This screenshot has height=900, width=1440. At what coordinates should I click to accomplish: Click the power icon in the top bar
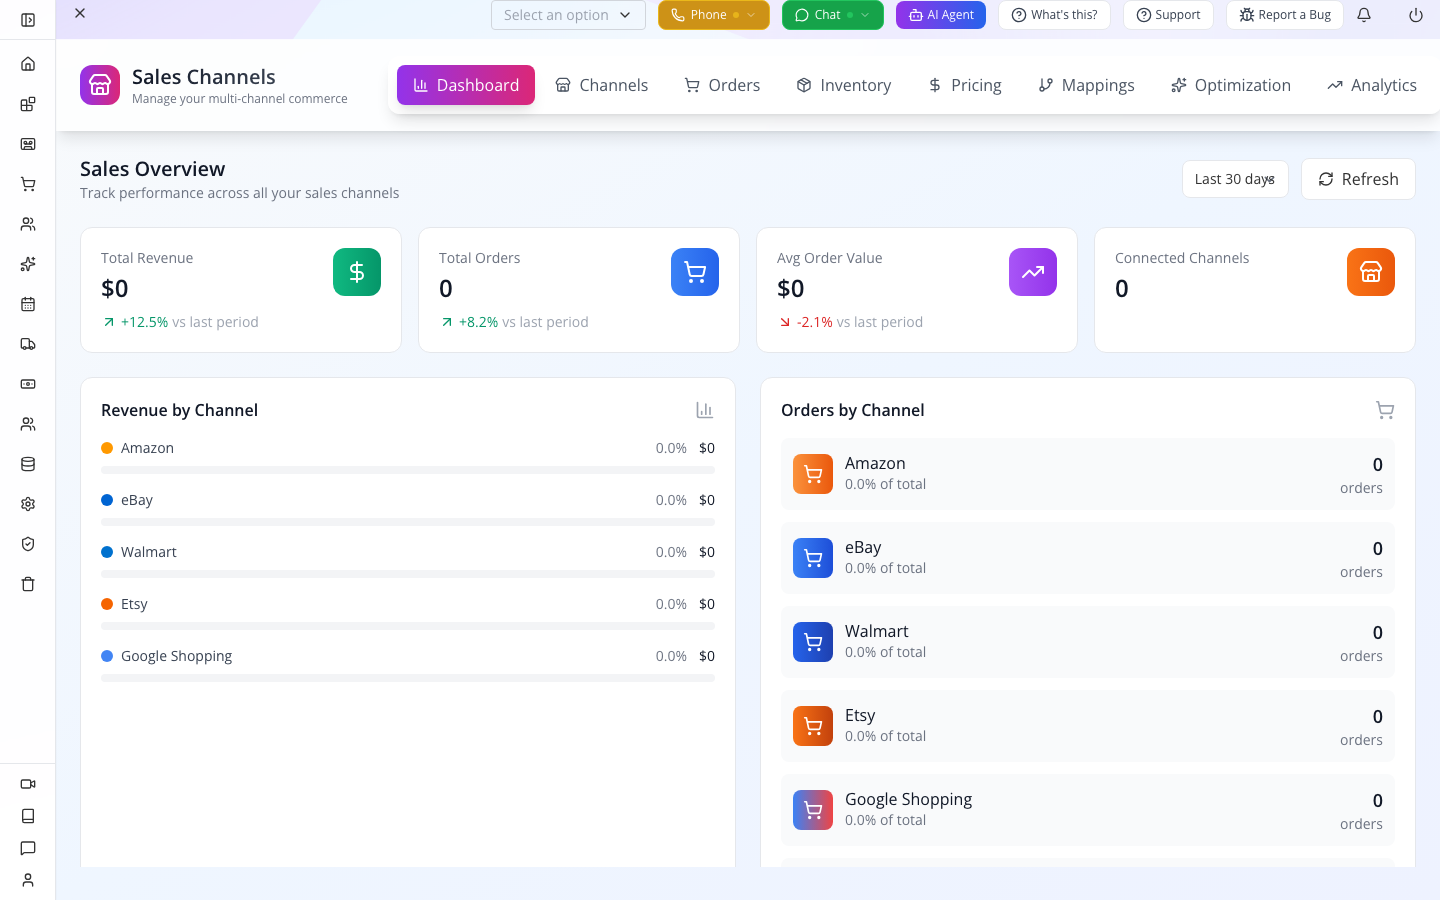pyautogui.click(x=1416, y=15)
